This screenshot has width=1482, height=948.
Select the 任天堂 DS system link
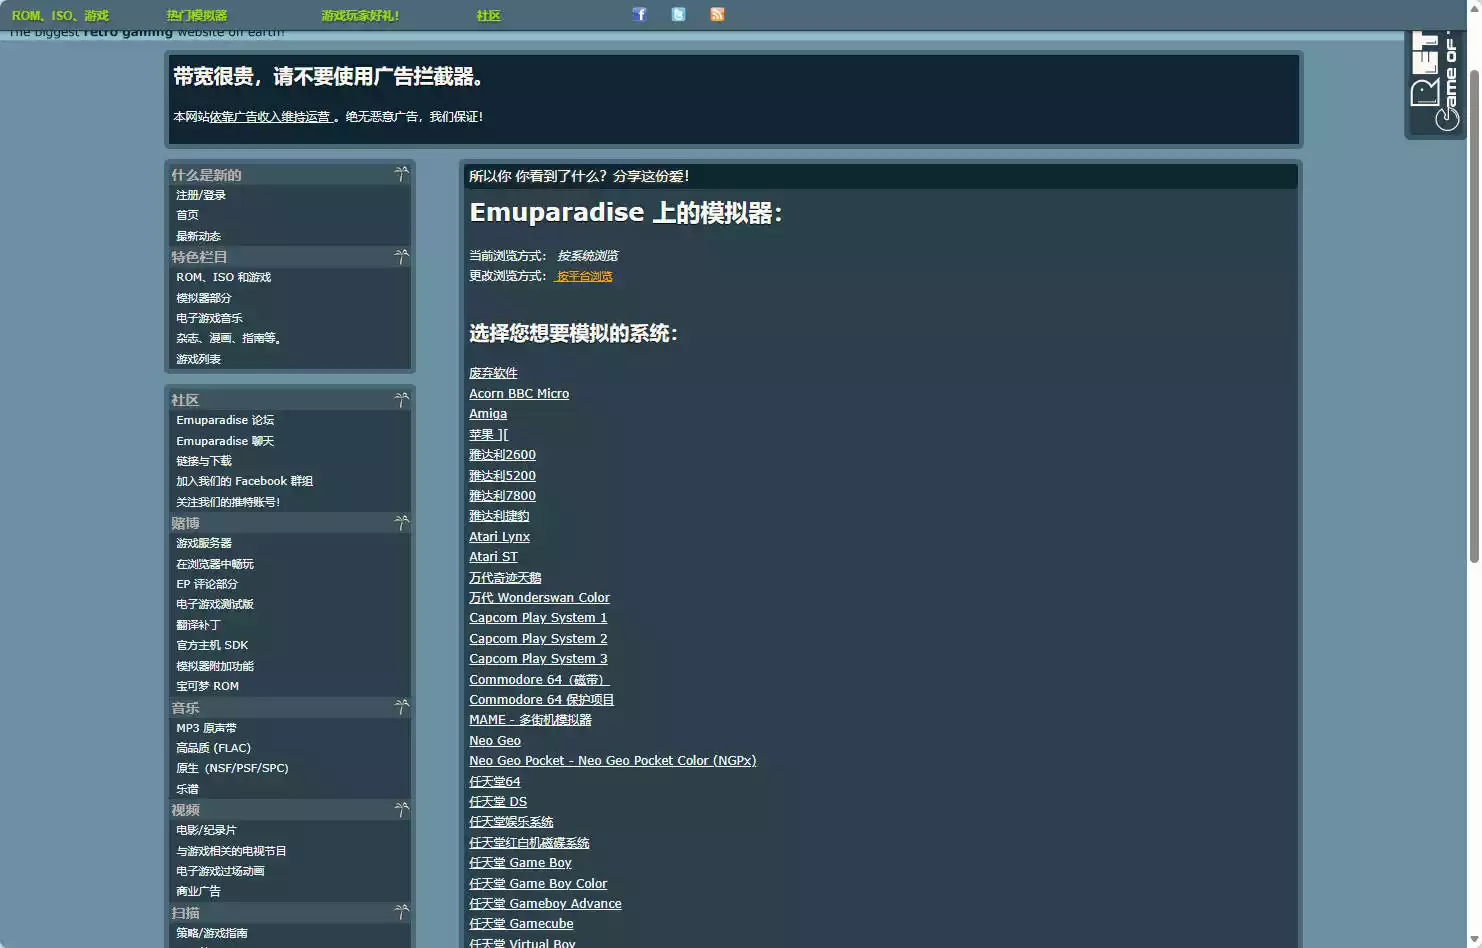[498, 802]
